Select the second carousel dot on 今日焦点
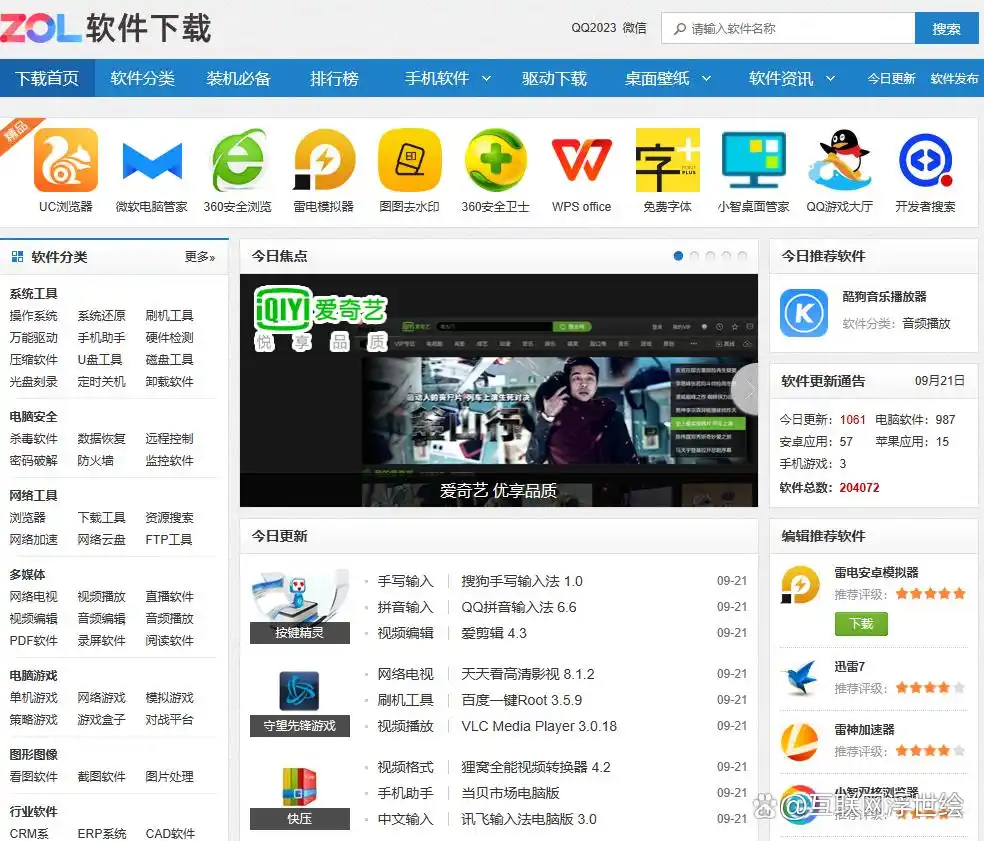Viewport: 984px width, 841px height. (x=695, y=256)
